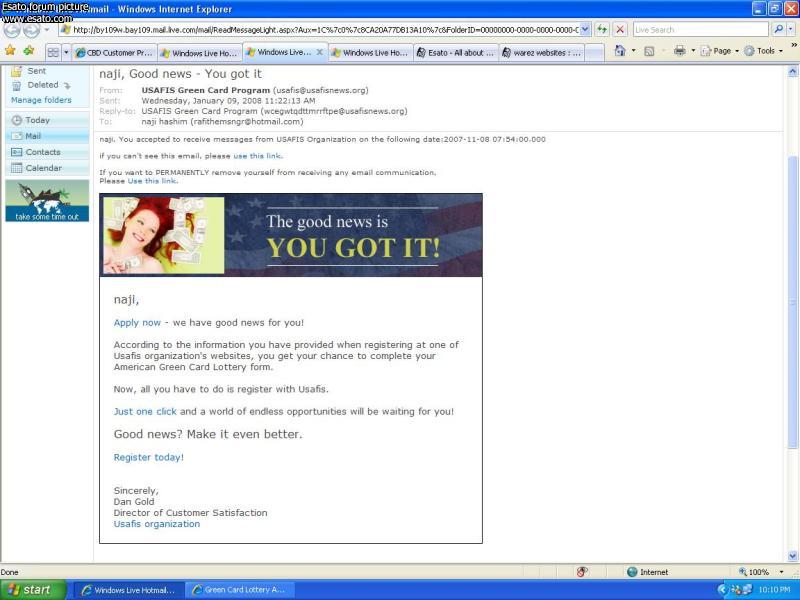Go to the Today section
Screen dimensions: 800x600
tap(47, 120)
